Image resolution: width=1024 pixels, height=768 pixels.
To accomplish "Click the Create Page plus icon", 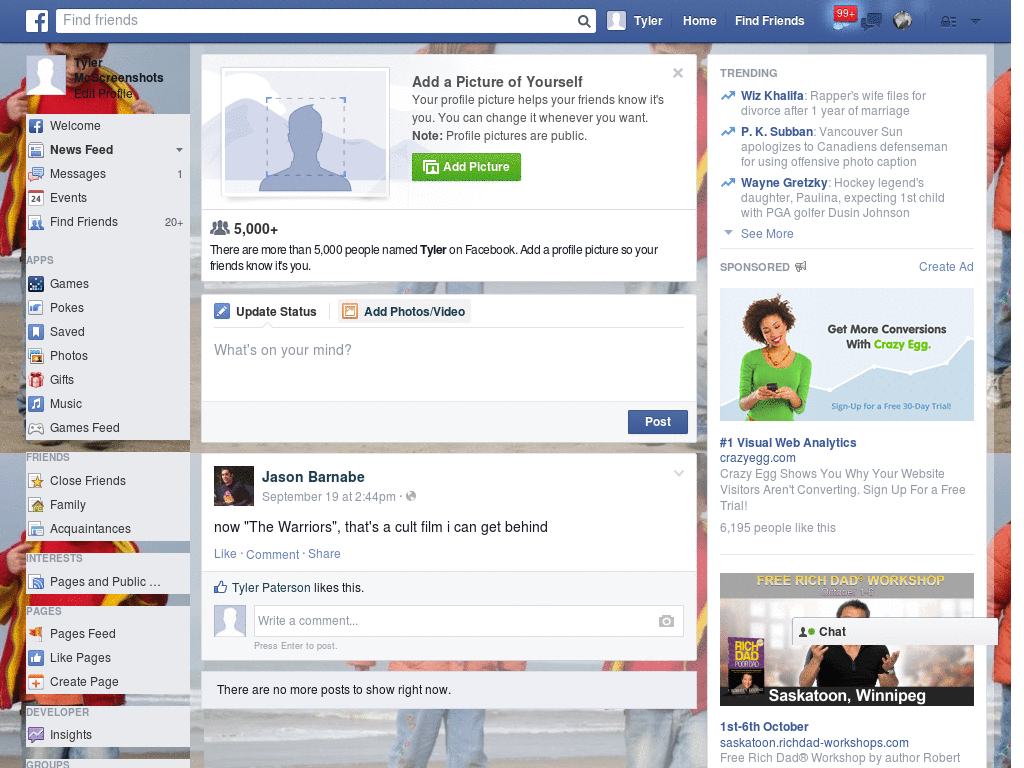I will click(x=36, y=682).
